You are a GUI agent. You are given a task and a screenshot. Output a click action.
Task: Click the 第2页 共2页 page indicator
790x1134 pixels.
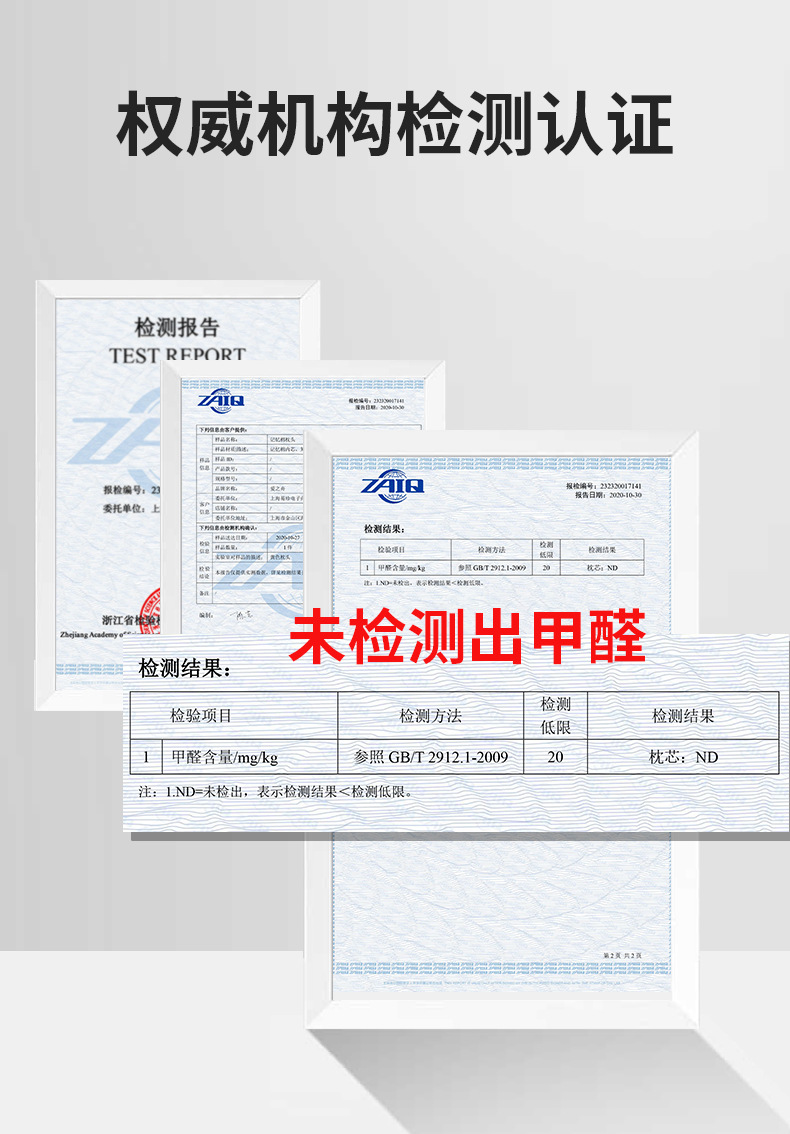(x=623, y=955)
